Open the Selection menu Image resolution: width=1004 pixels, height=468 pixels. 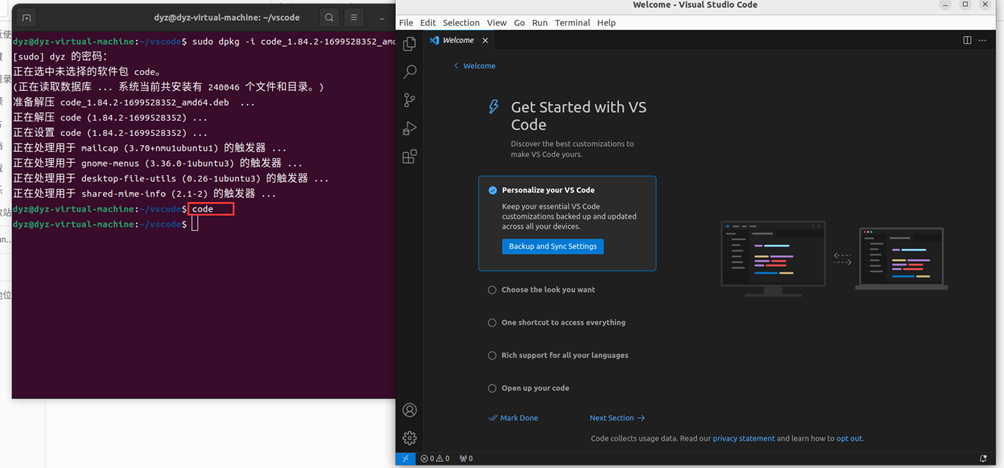click(x=461, y=22)
